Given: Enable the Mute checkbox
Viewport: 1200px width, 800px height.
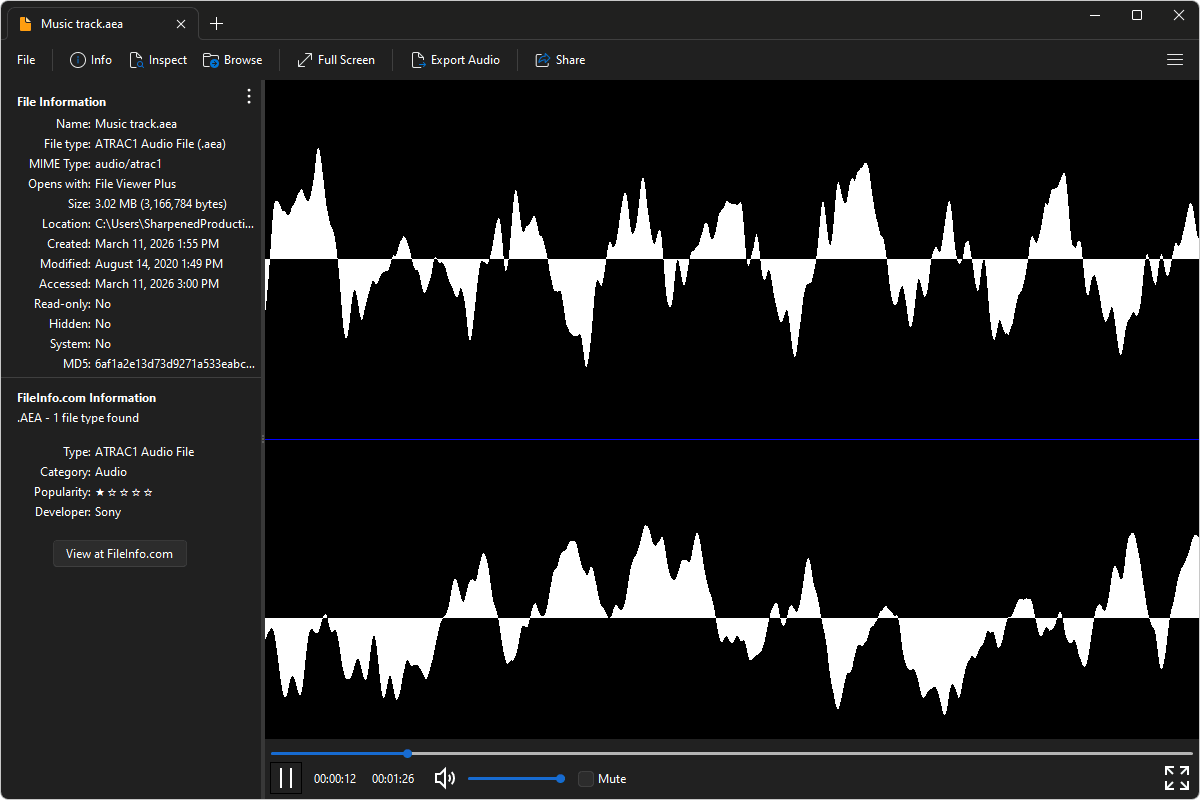Looking at the screenshot, I should 585,778.
